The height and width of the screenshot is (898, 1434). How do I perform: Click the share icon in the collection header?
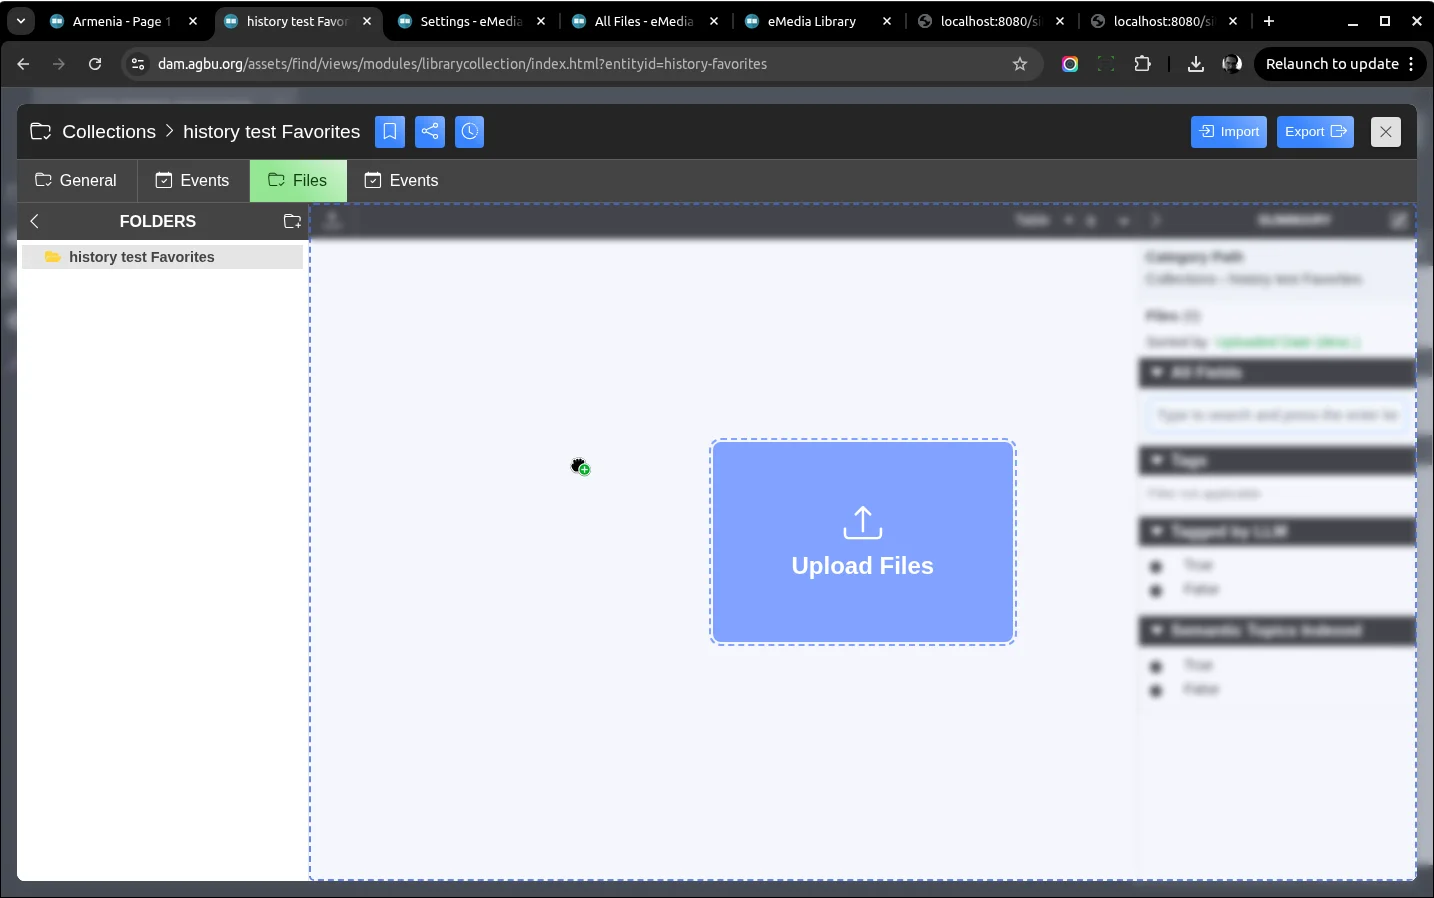430,132
